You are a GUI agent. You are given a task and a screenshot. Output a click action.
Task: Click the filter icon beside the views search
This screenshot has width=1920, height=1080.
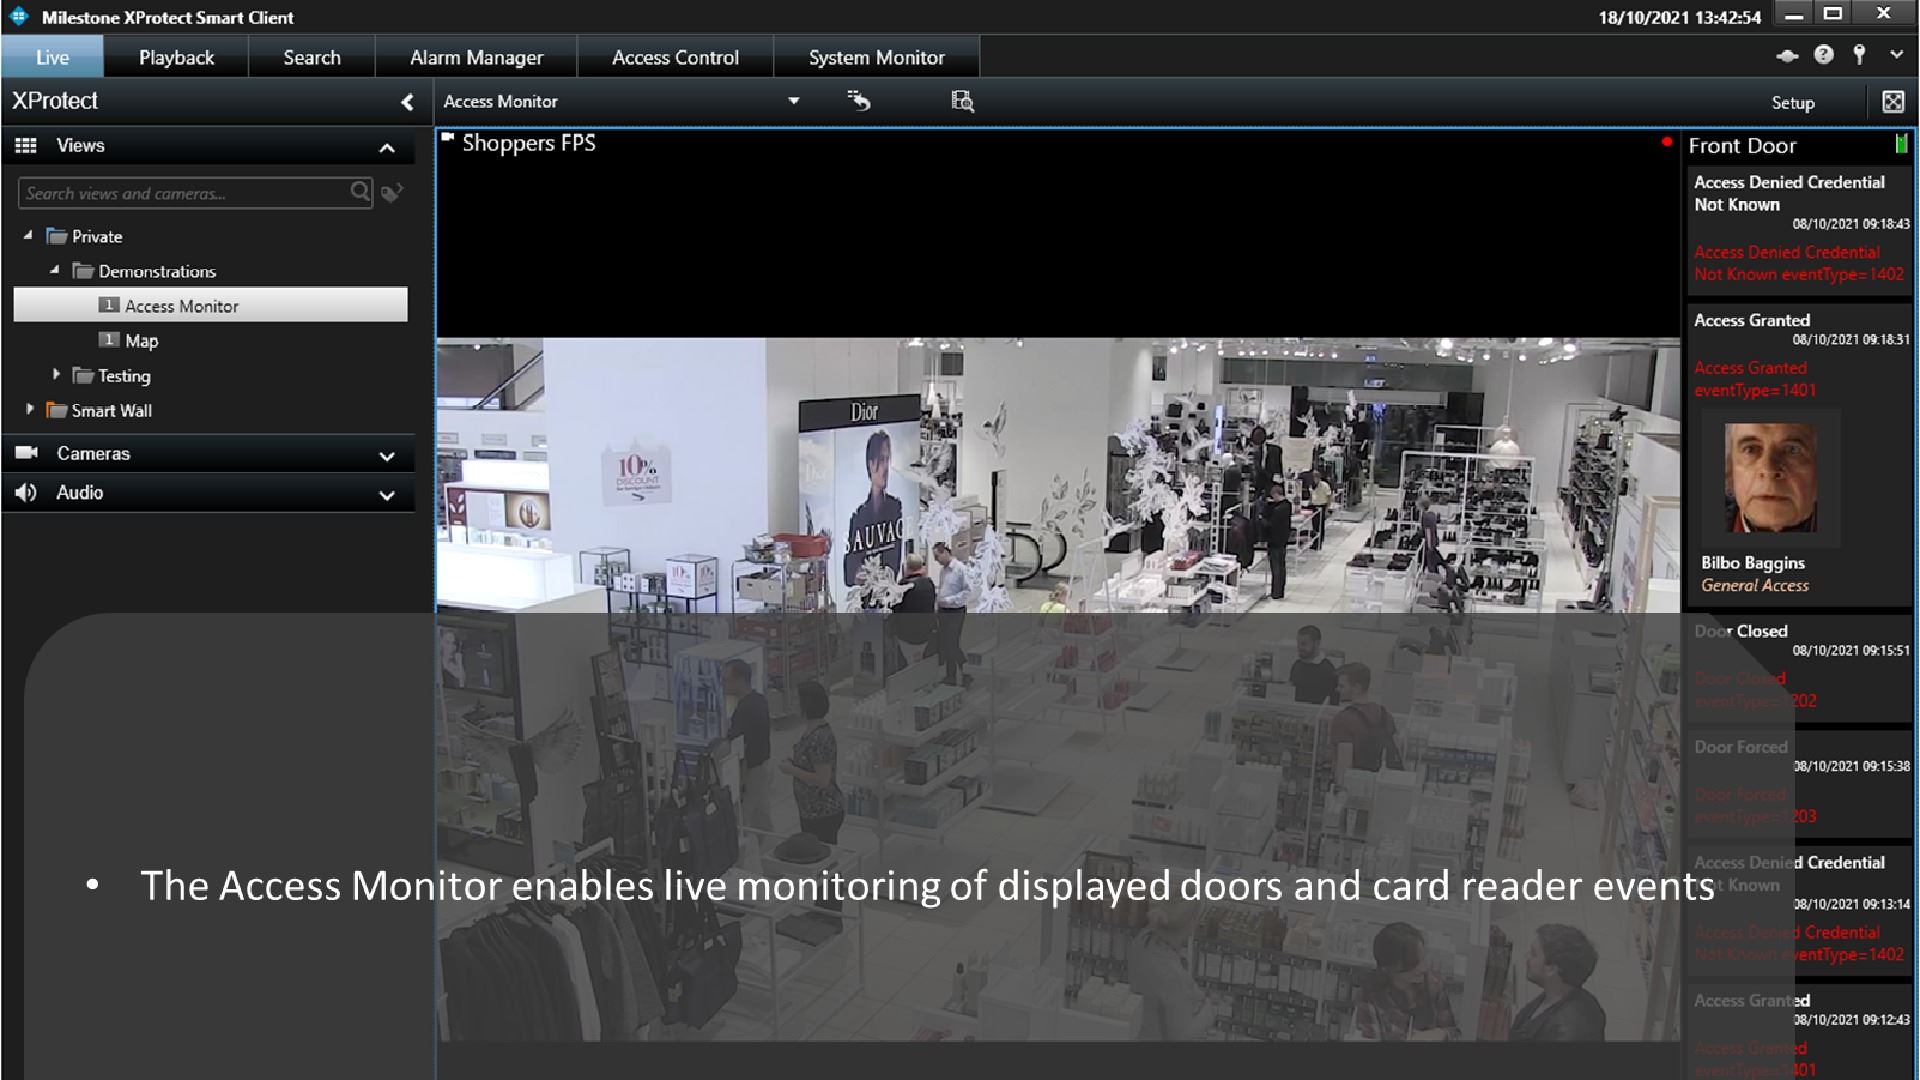click(x=392, y=192)
